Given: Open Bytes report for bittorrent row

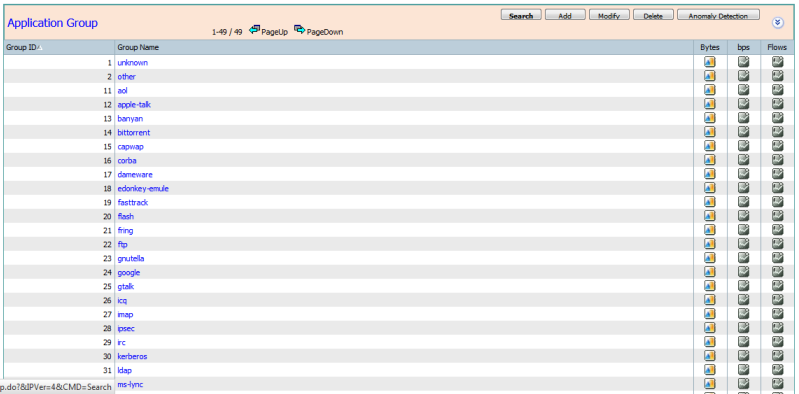Looking at the screenshot, I should point(709,132).
